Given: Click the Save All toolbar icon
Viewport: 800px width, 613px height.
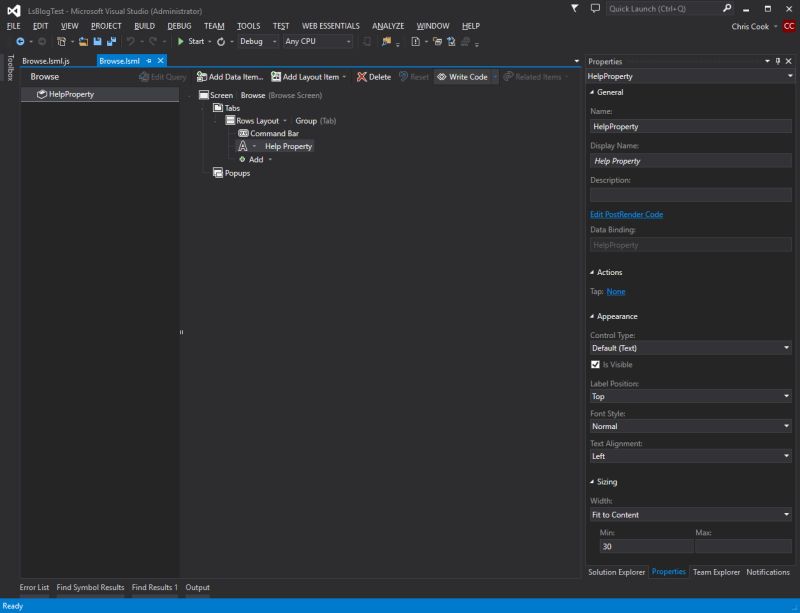Looking at the screenshot, I should 111,41.
